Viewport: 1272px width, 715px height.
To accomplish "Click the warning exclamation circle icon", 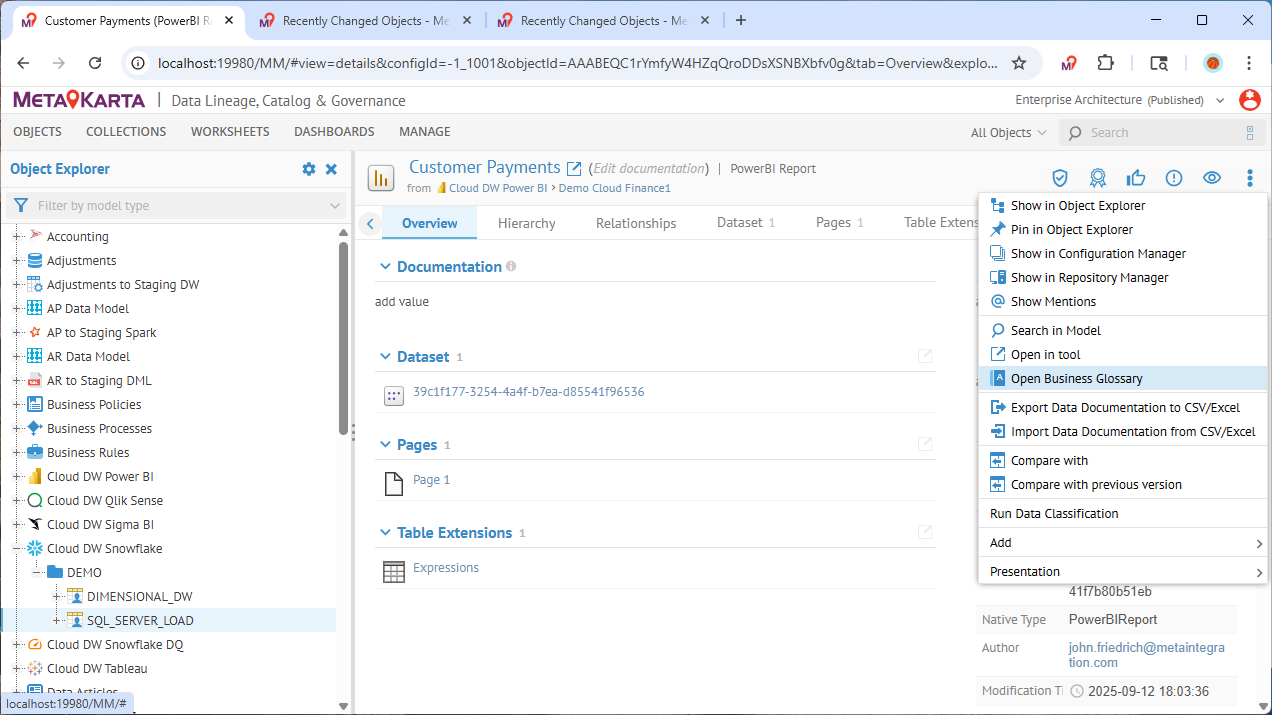I will coord(1174,178).
